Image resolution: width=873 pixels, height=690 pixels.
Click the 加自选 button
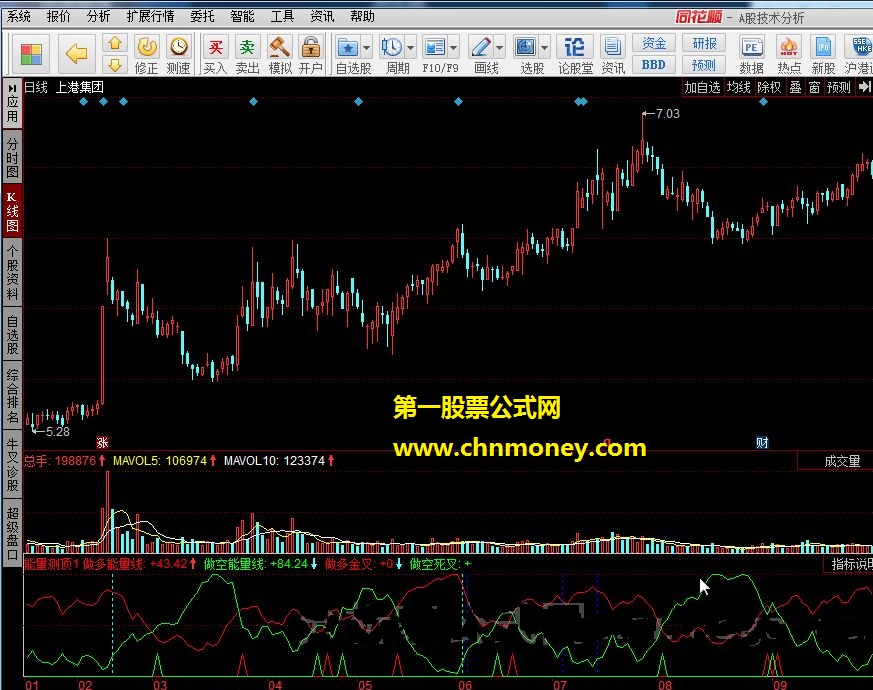pos(702,87)
